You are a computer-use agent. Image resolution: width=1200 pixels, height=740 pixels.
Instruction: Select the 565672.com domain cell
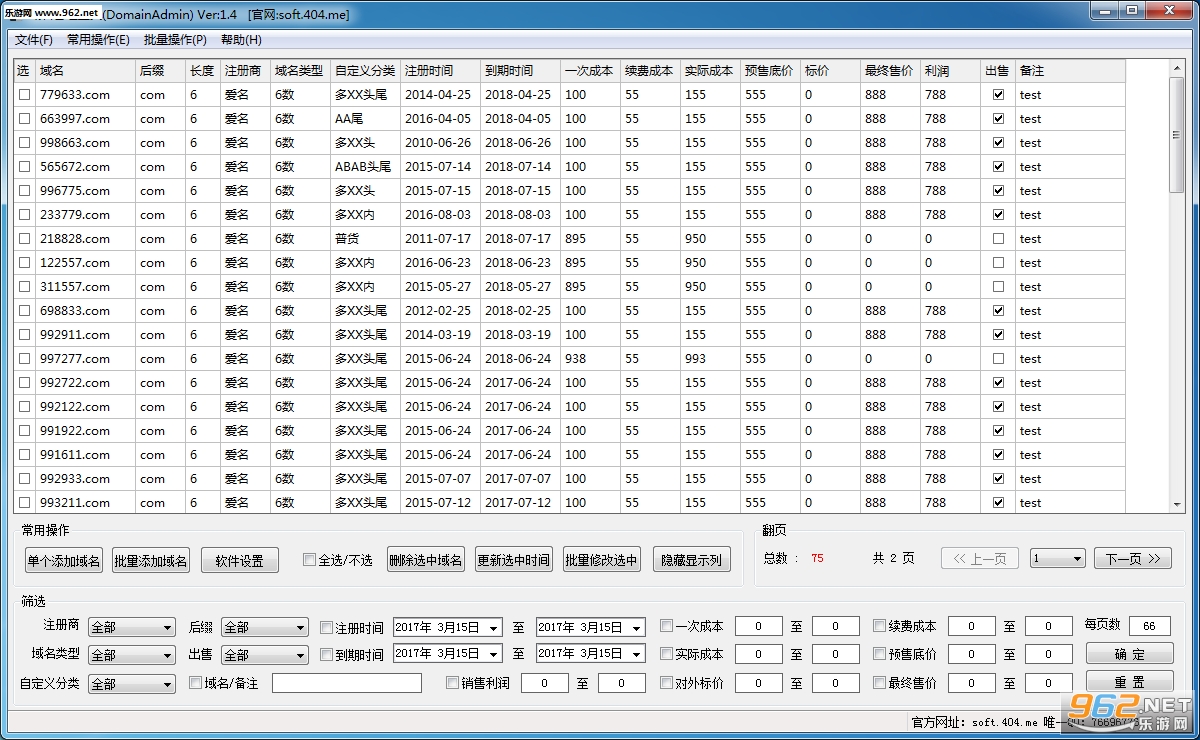pyautogui.click(x=85, y=167)
